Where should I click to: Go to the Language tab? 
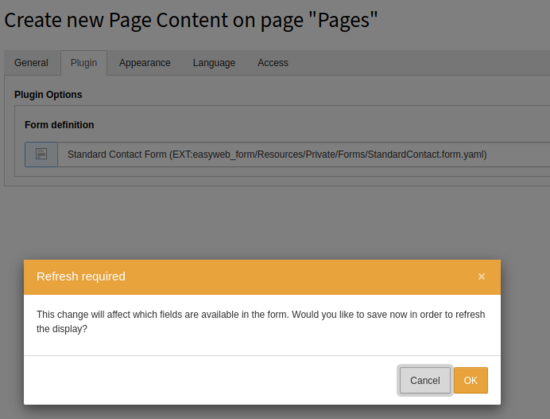[x=214, y=63]
